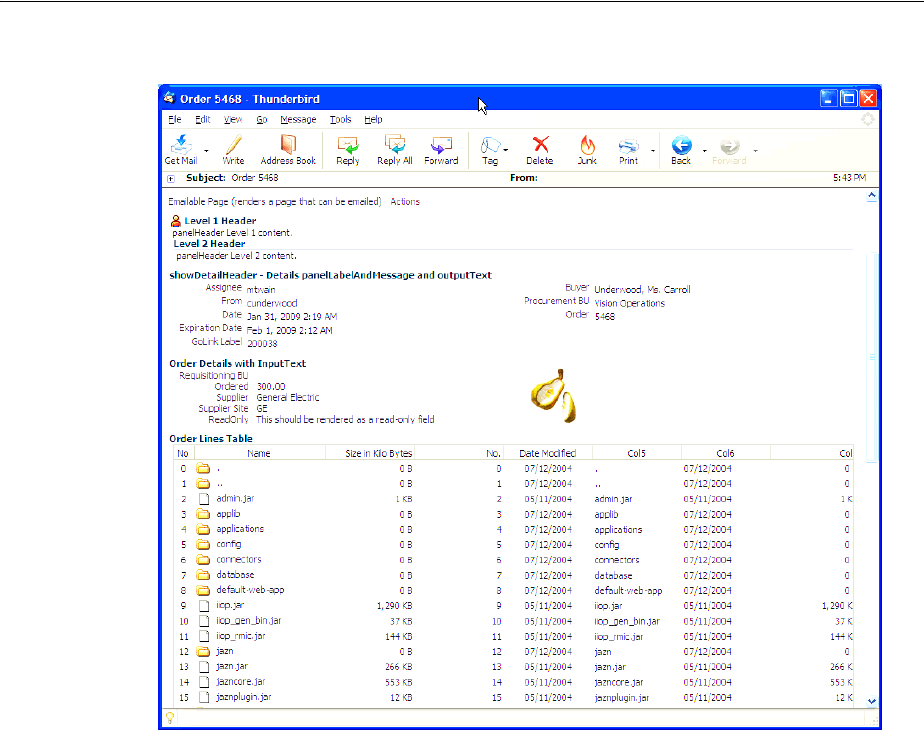This screenshot has height=730, width=924.
Task: Click the file icon for jaznplugin.jar
Action: tap(204, 698)
